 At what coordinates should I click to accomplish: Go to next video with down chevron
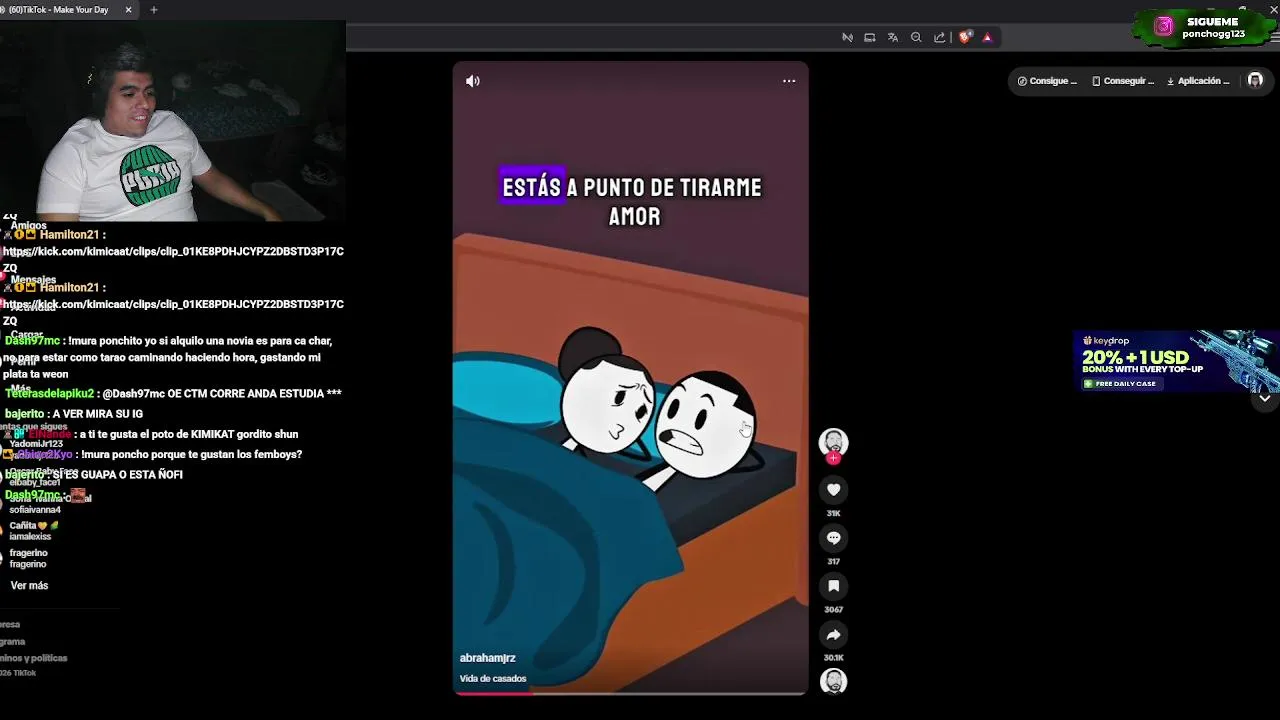coord(1264,398)
